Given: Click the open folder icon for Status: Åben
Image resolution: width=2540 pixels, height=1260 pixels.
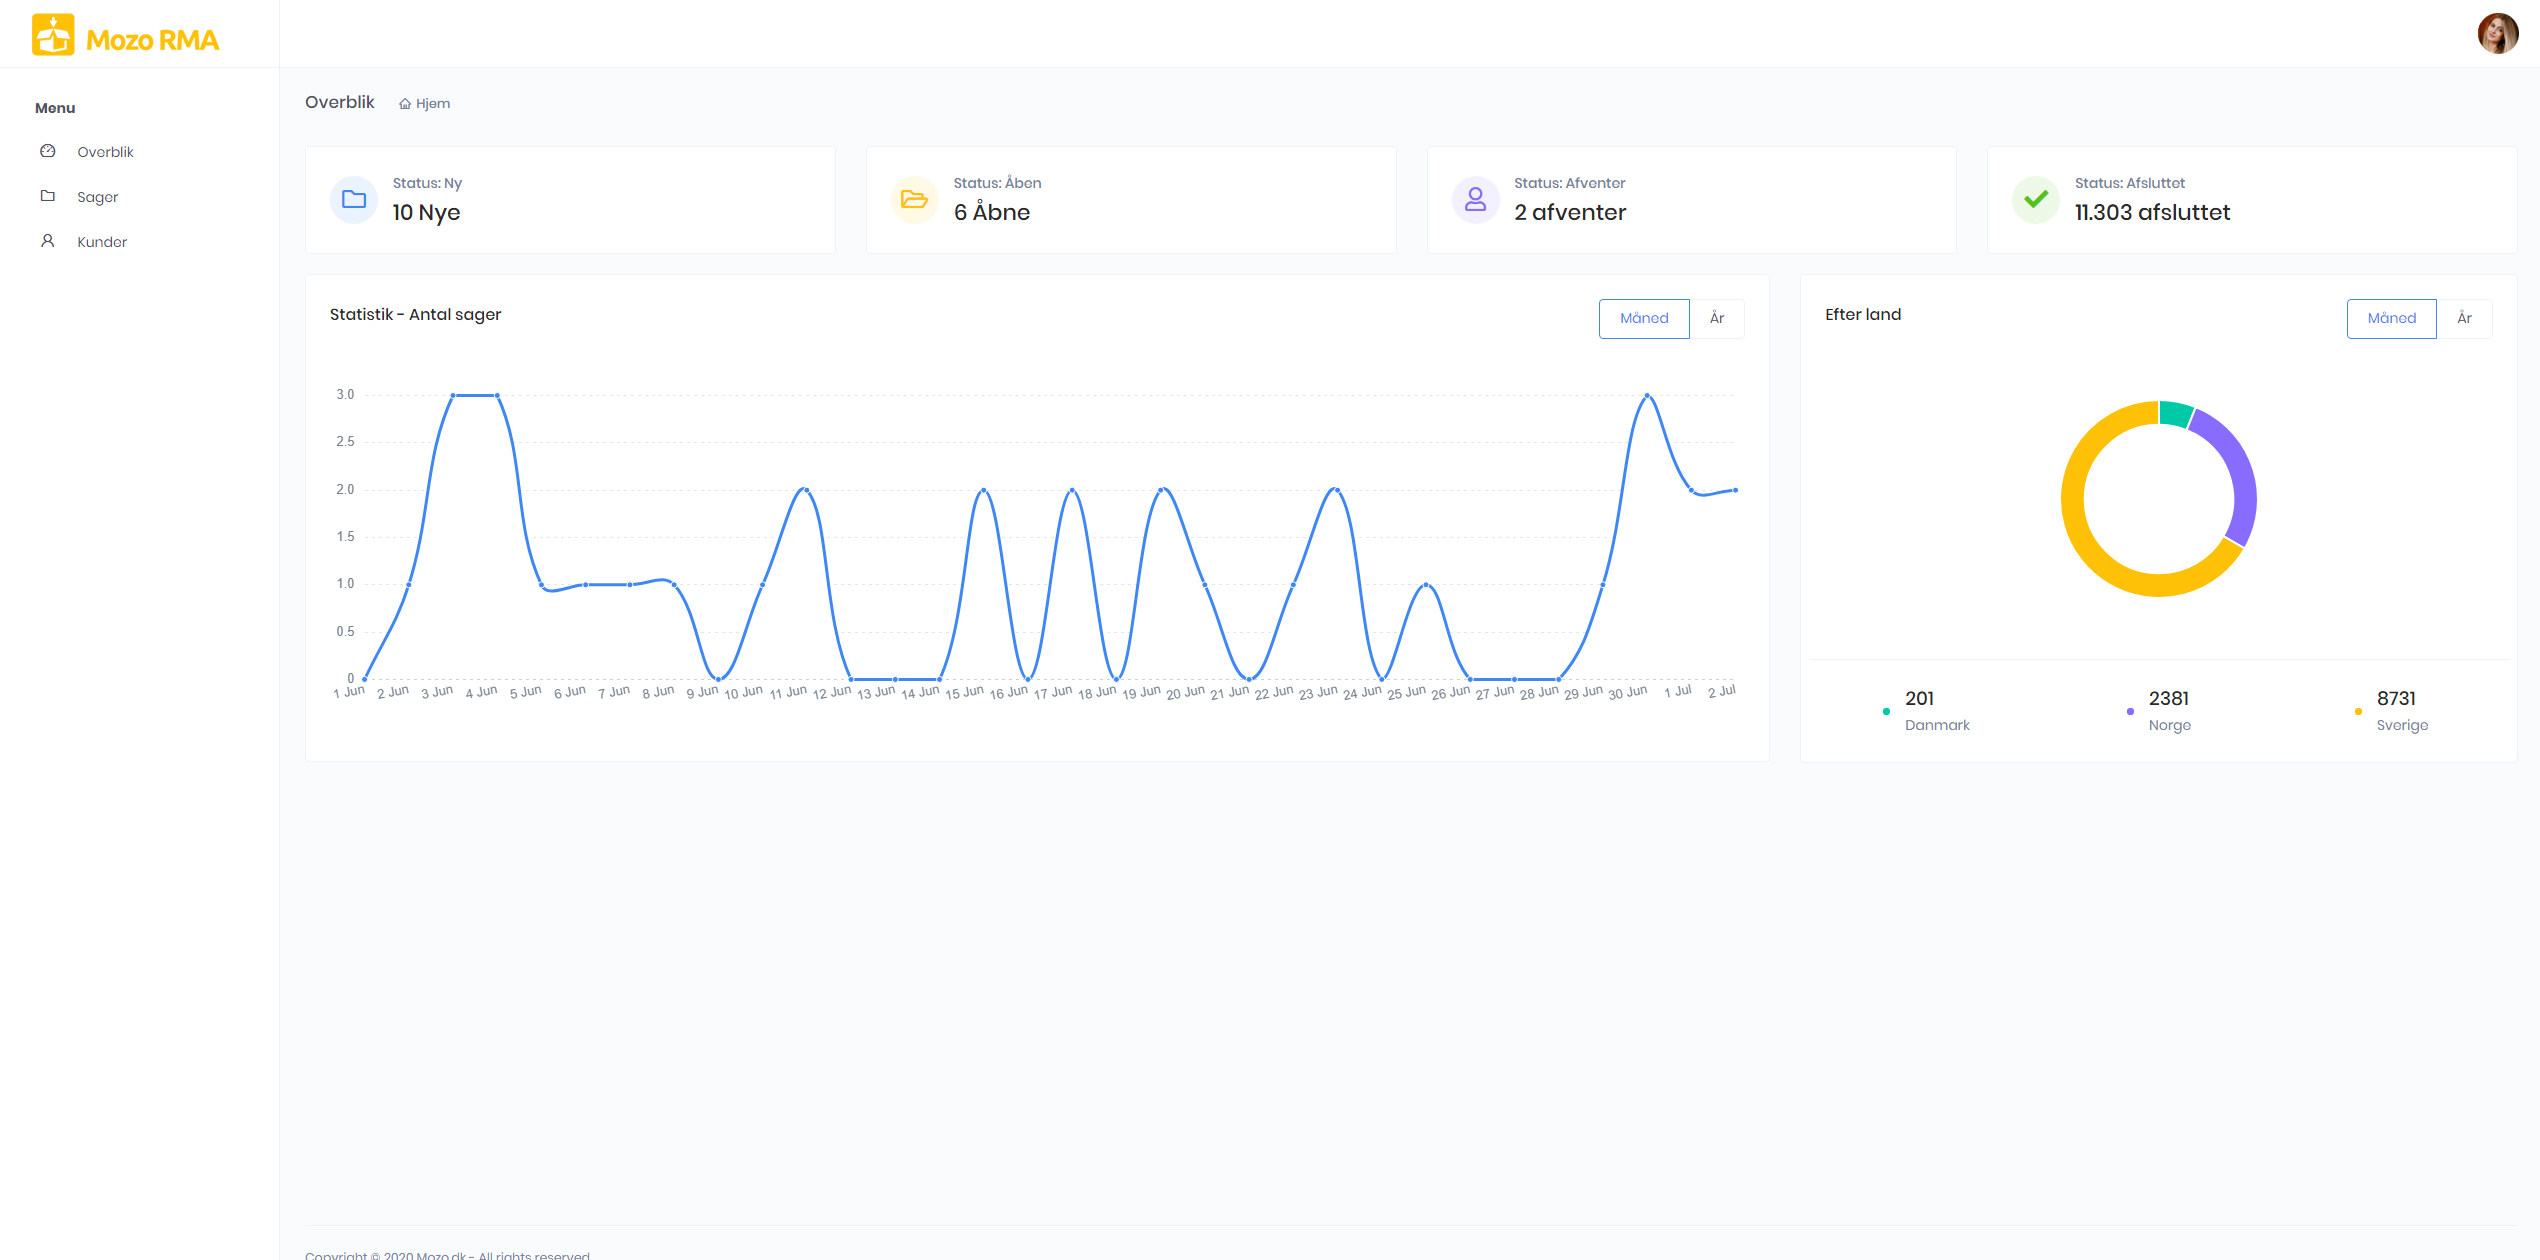Looking at the screenshot, I should [x=914, y=199].
